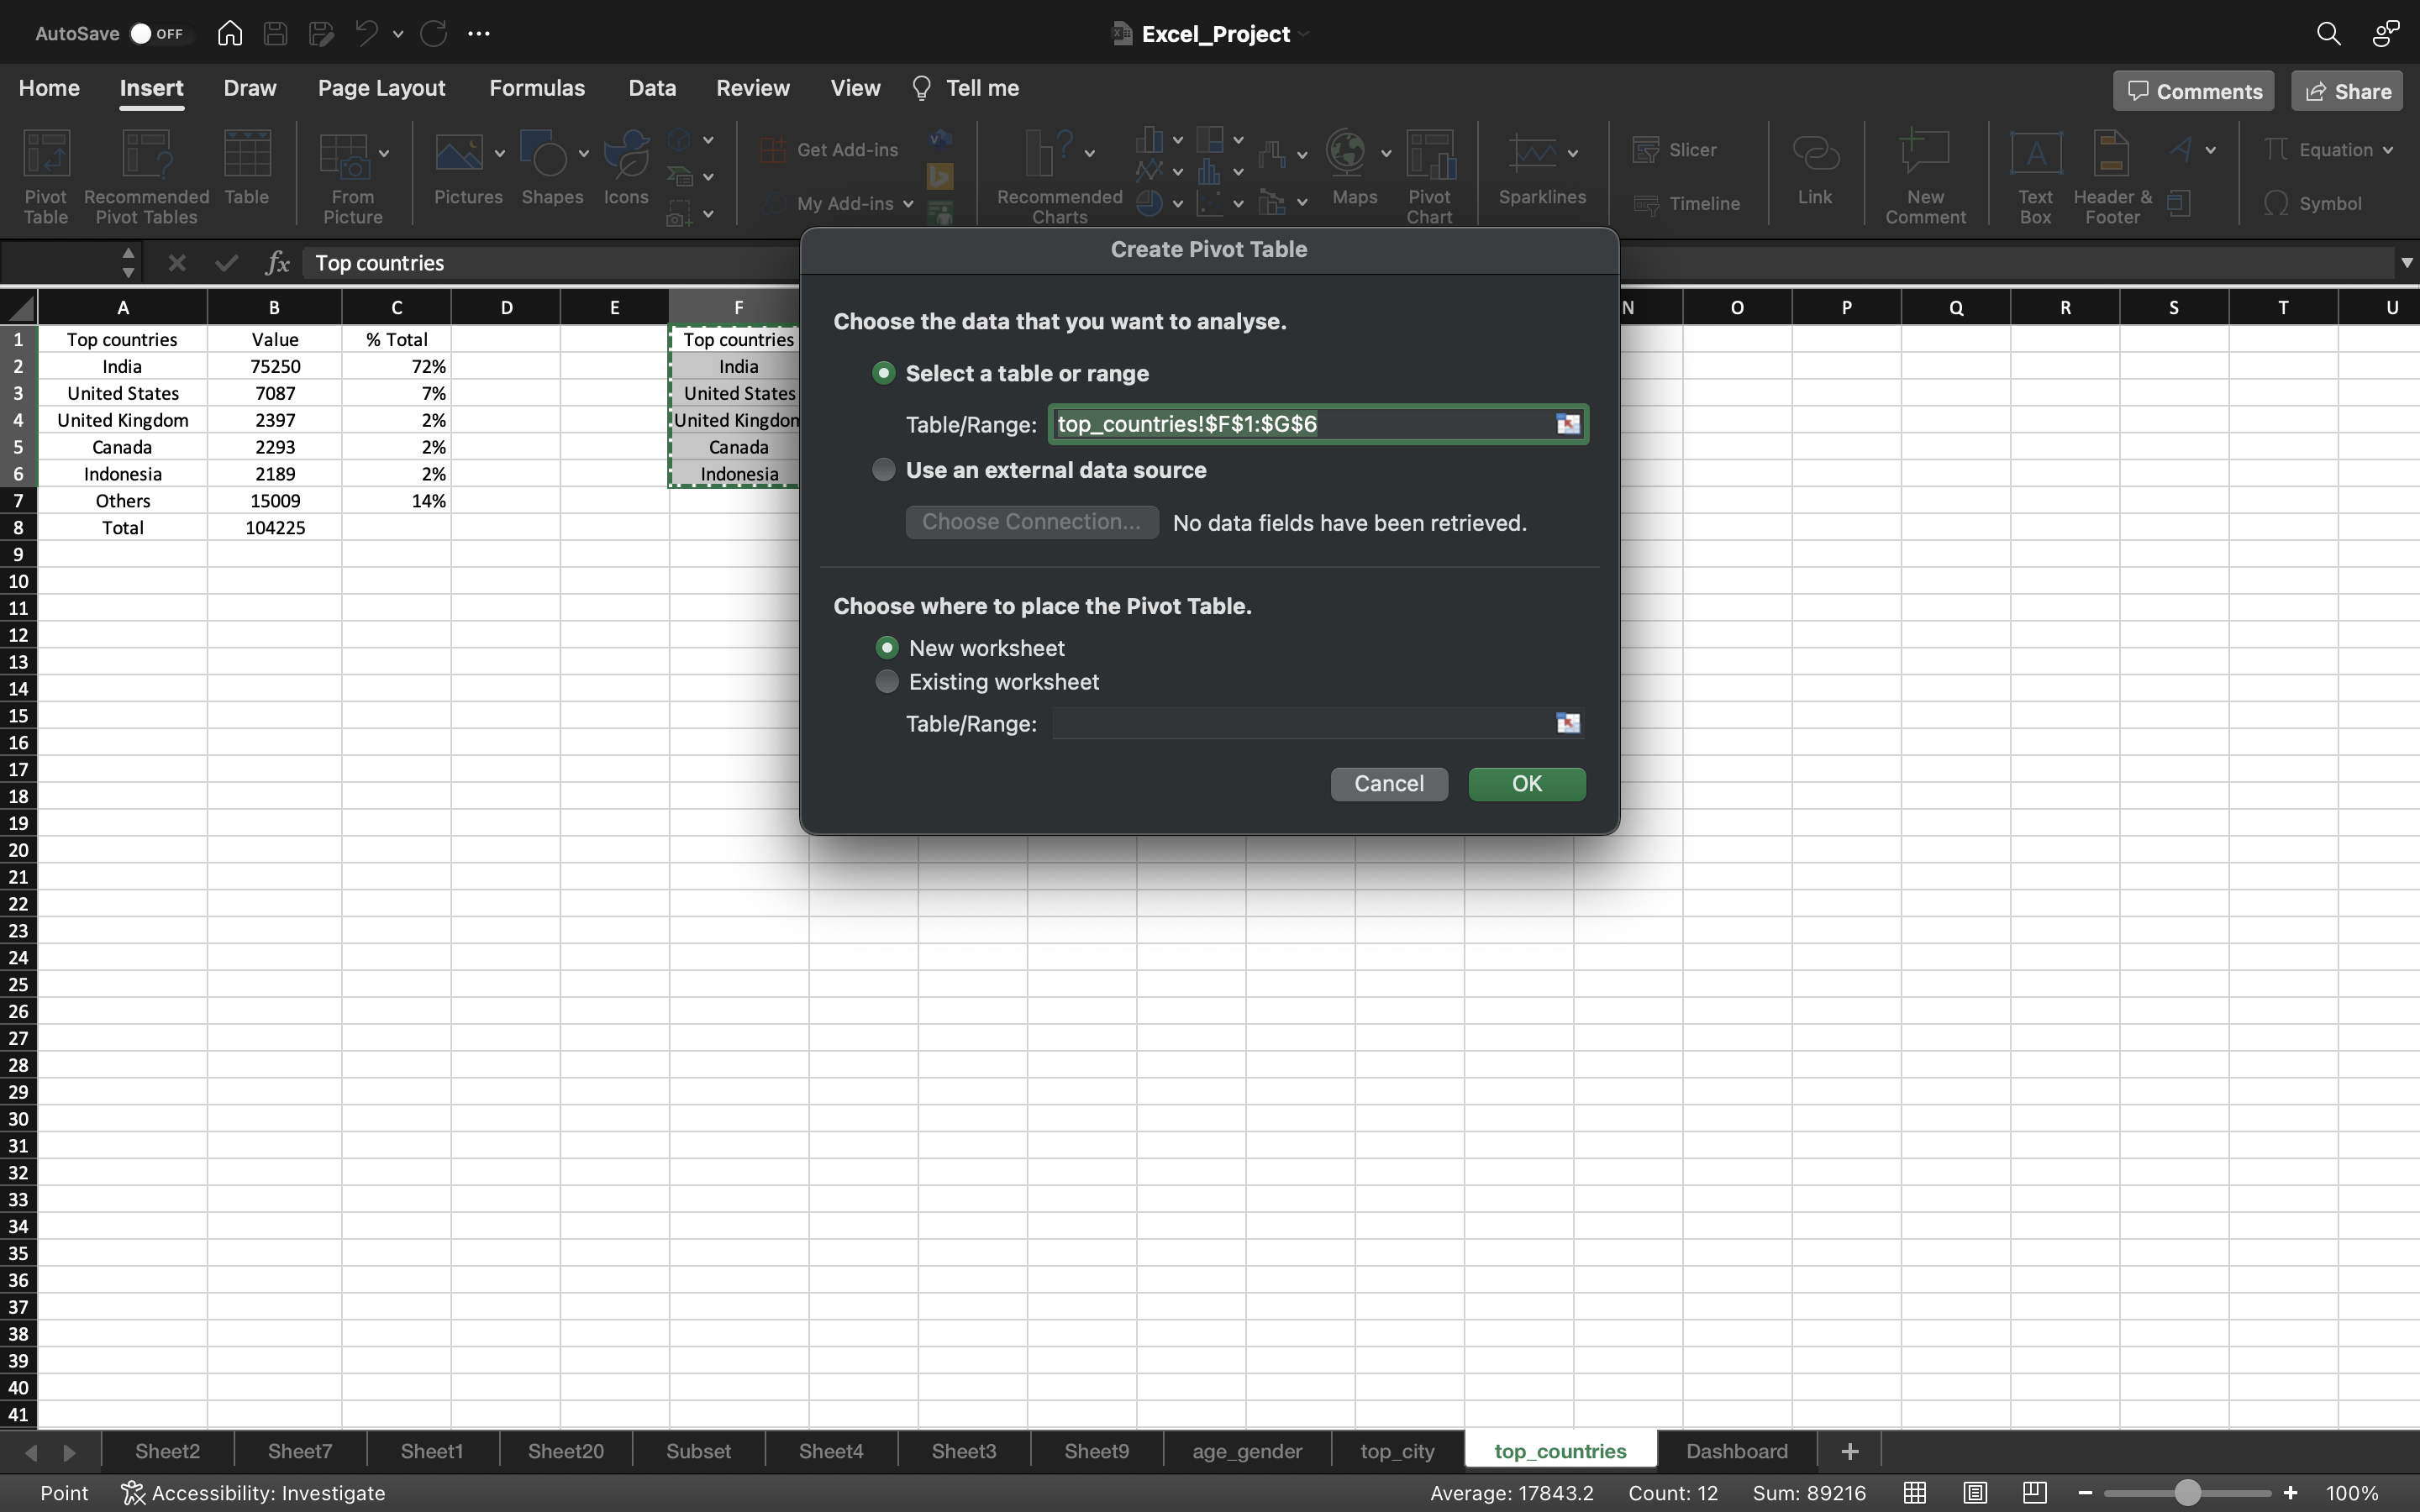Image resolution: width=2420 pixels, height=1512 pixels.
Task: Add a new sheet with plus button
Action: pos(1850,1451)
